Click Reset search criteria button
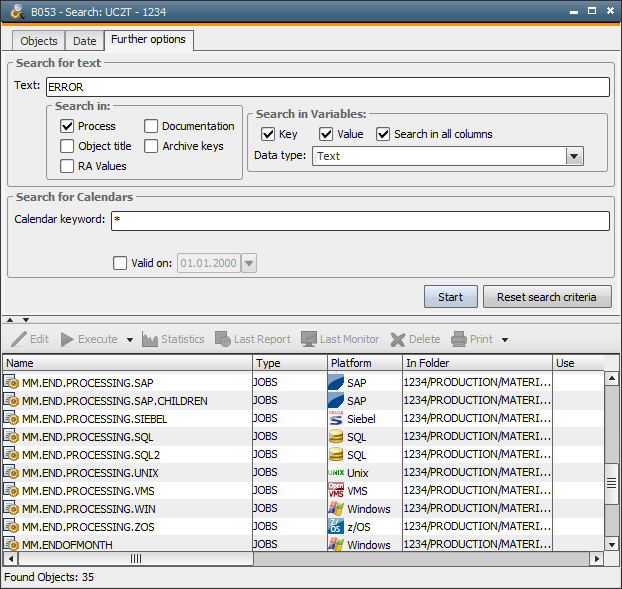This screenshot has height=589, width=622. coord(547,297)
